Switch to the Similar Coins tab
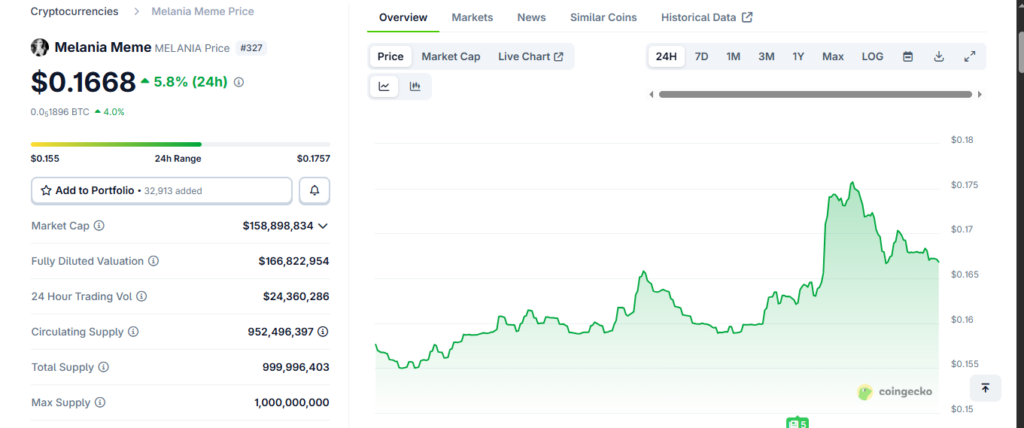The width and height of the screenshot is (1024, 428). [x=603, y=18]
